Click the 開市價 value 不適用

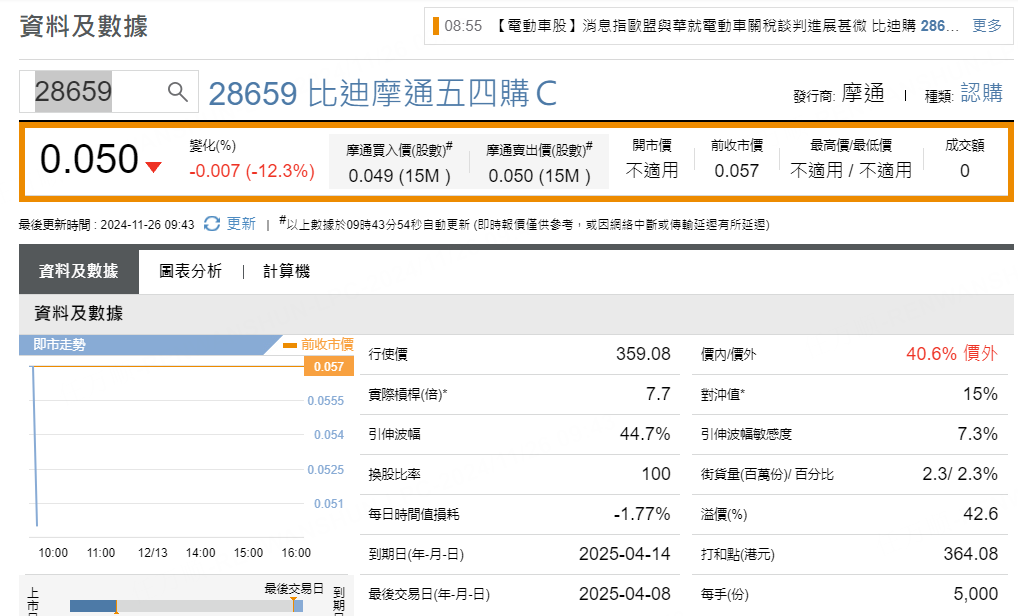[x=652, y=171]
